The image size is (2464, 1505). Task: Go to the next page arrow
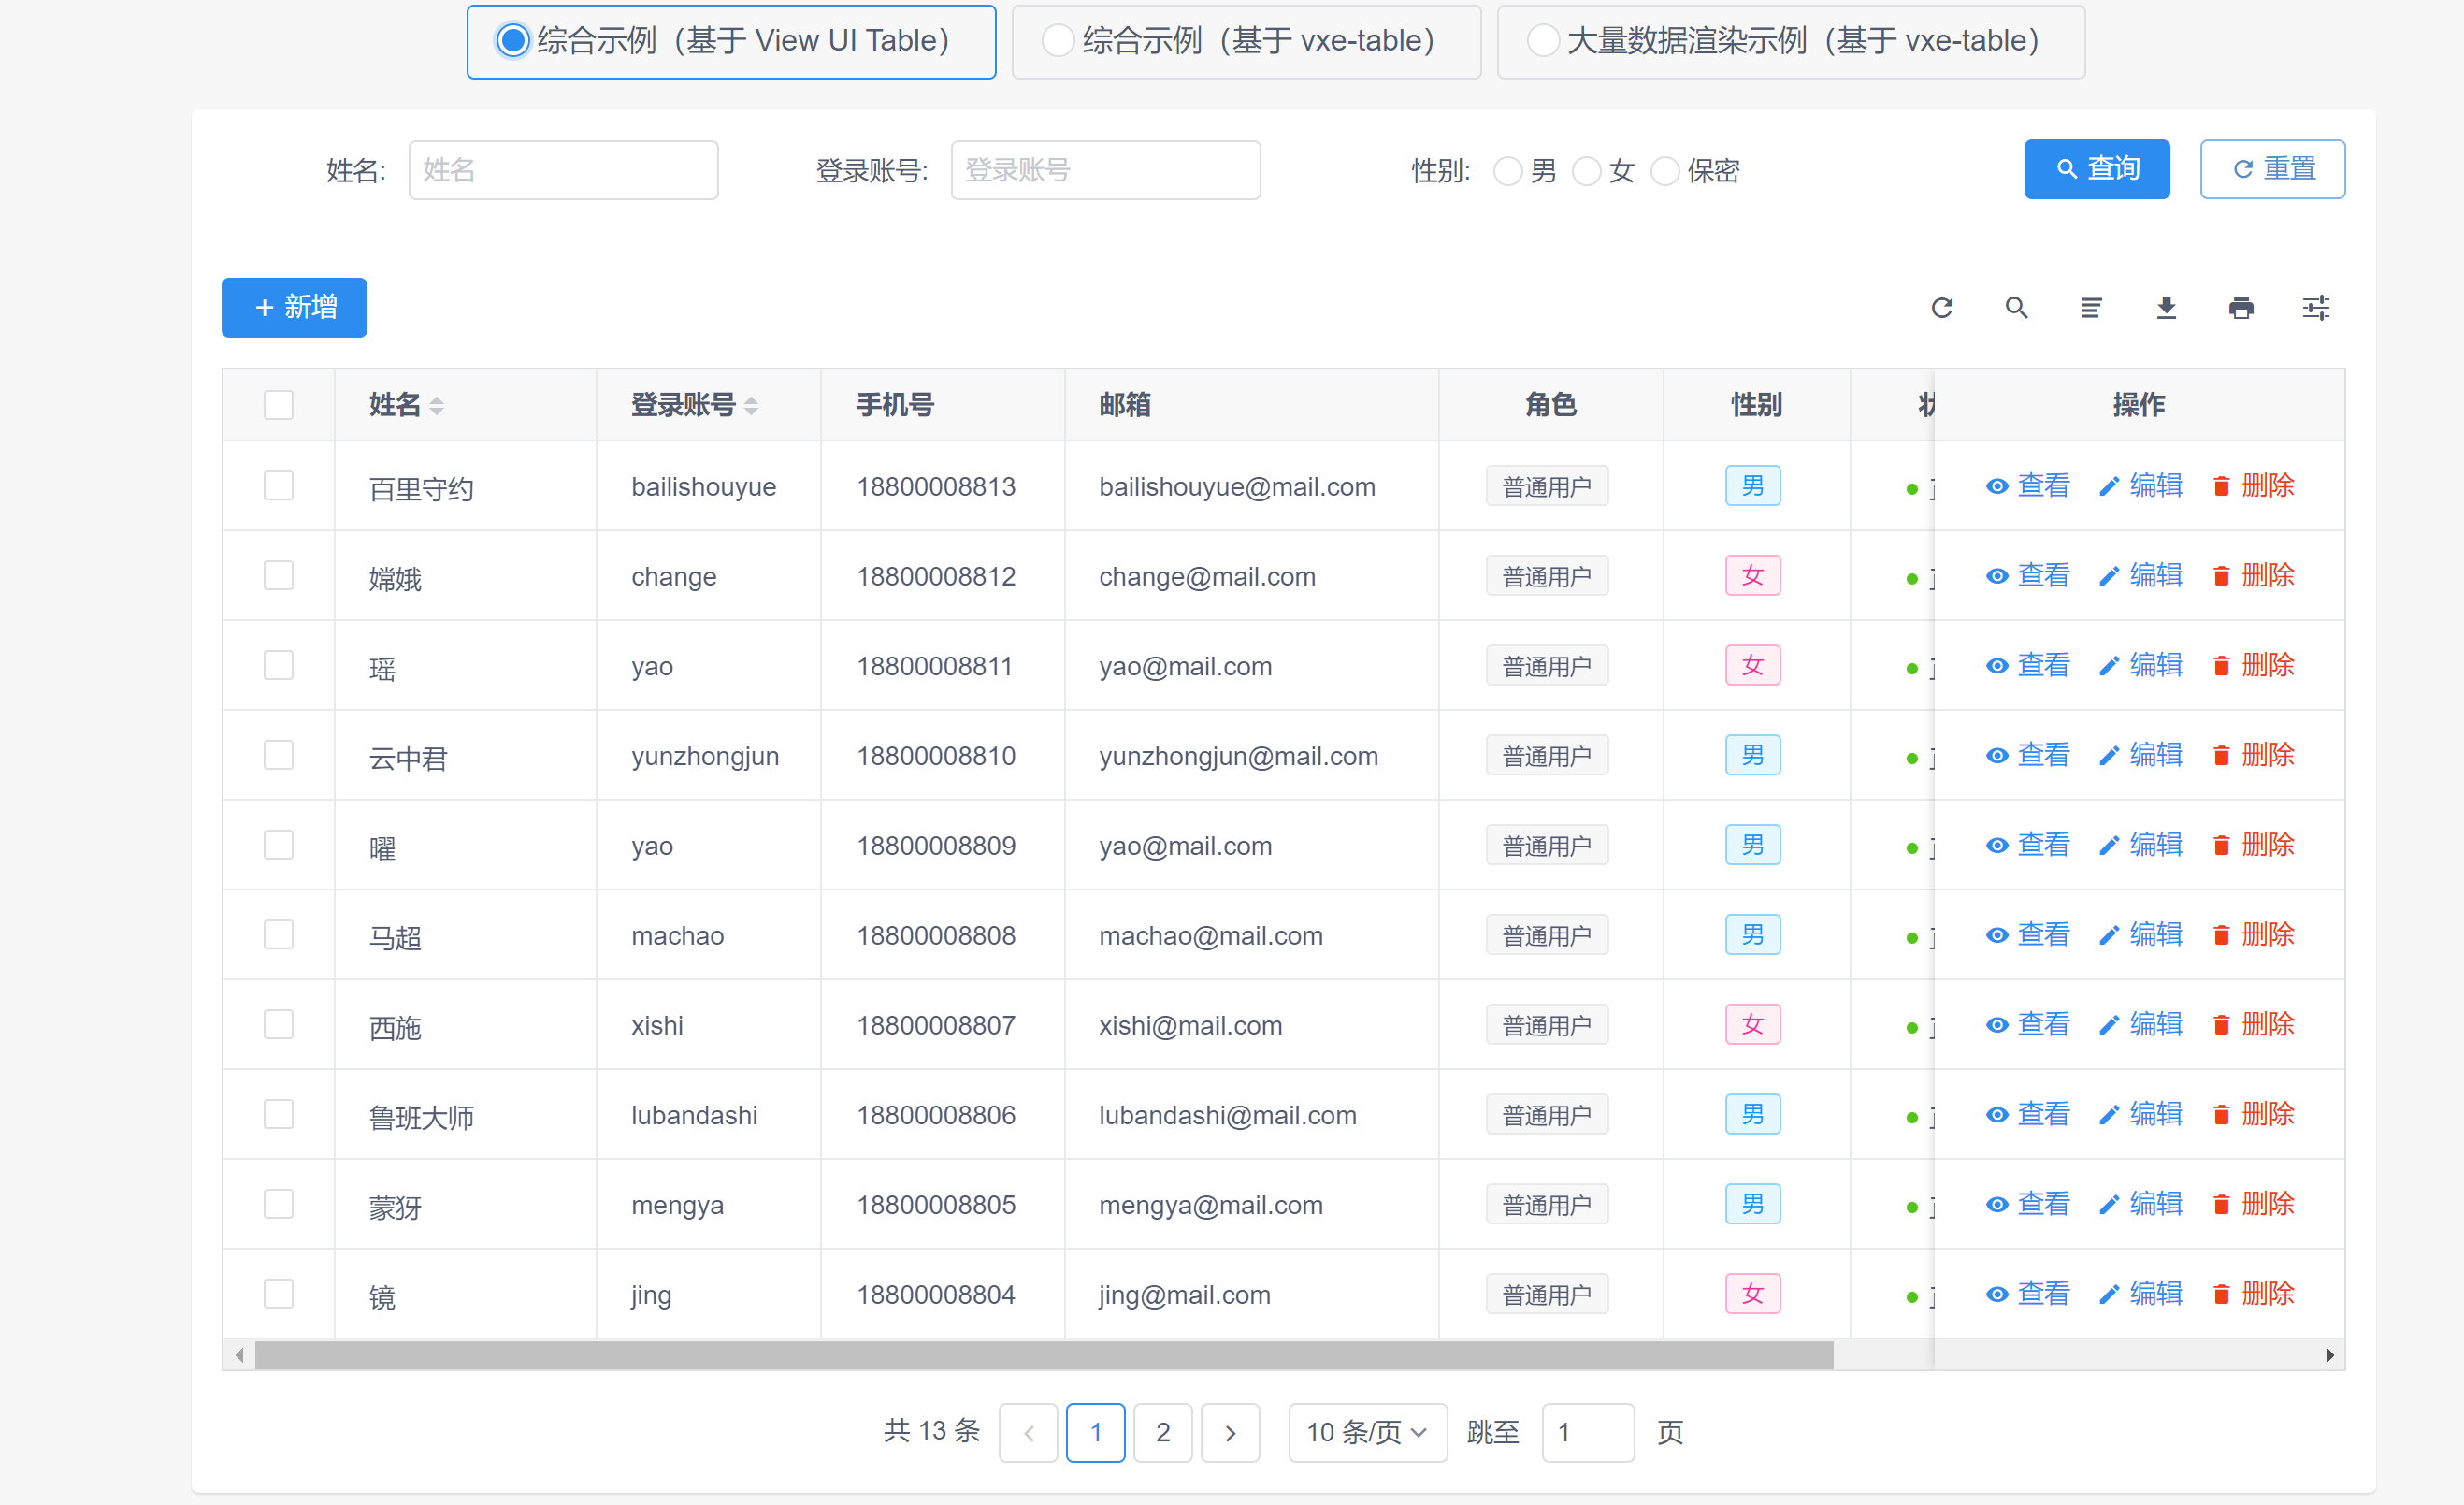coord(1230,1433)
